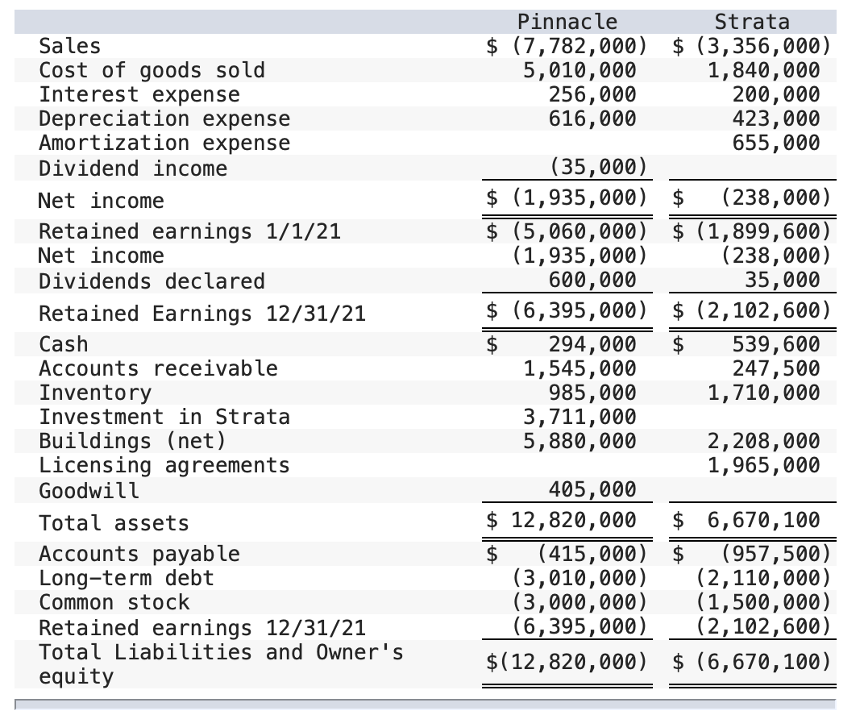Image resolution: width=864 pixels, height=710 pixels.
Task: Click the Goodwill amount 405,000
Action: pyautogui.click(x=595, y=491)
